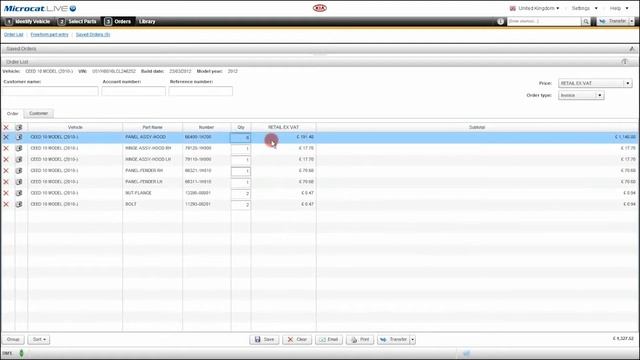Edit Qty field for BOLT row
Screen dimensions: 640x360
click(x=241, y=204)
